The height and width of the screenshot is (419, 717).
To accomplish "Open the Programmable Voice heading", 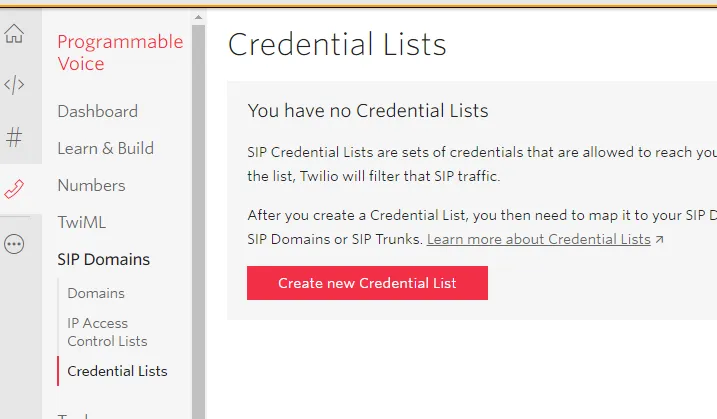I will click(120, 52).
